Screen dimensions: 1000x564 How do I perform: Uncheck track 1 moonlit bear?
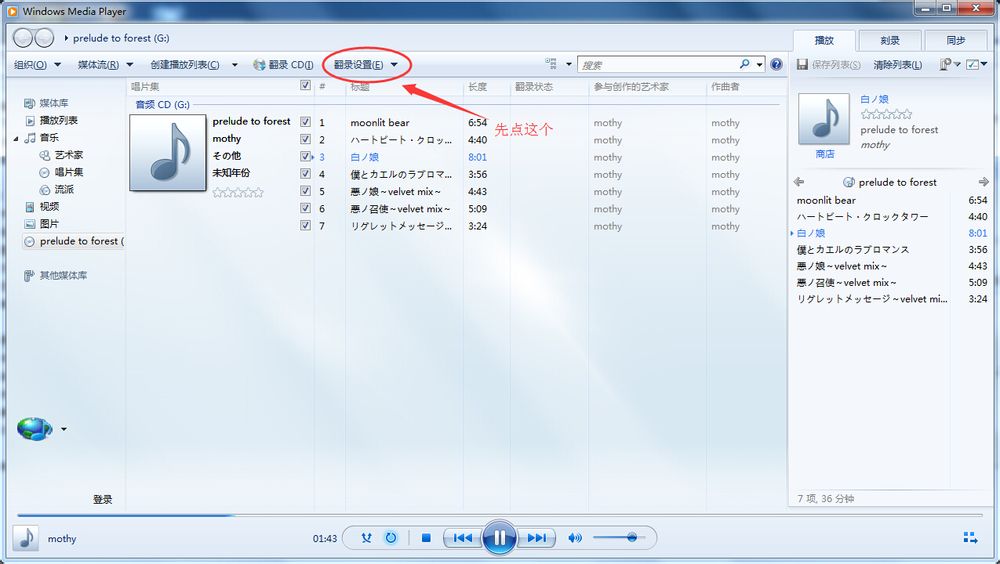305,122
